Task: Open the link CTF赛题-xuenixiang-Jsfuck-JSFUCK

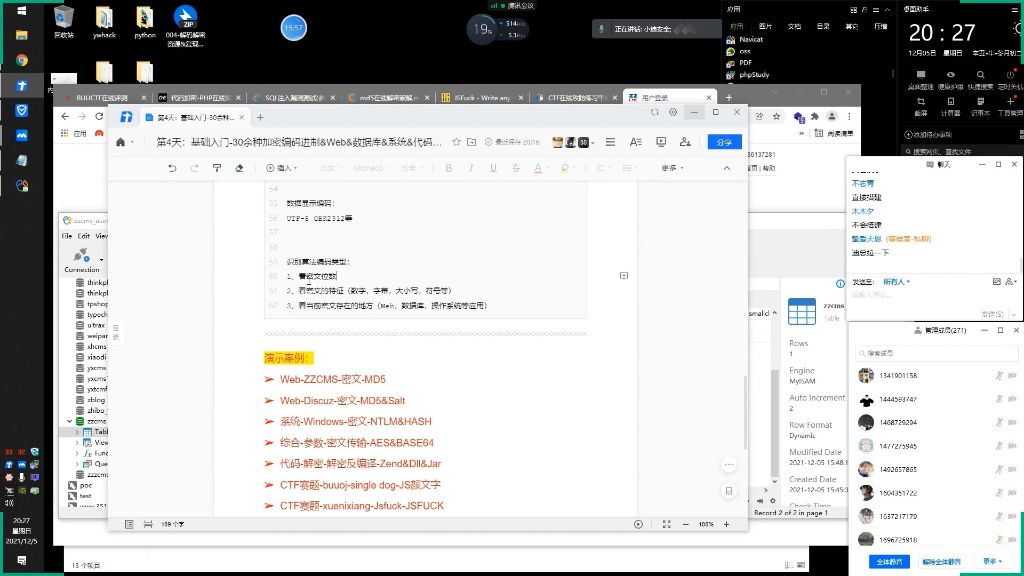Action: pos(362,505)
